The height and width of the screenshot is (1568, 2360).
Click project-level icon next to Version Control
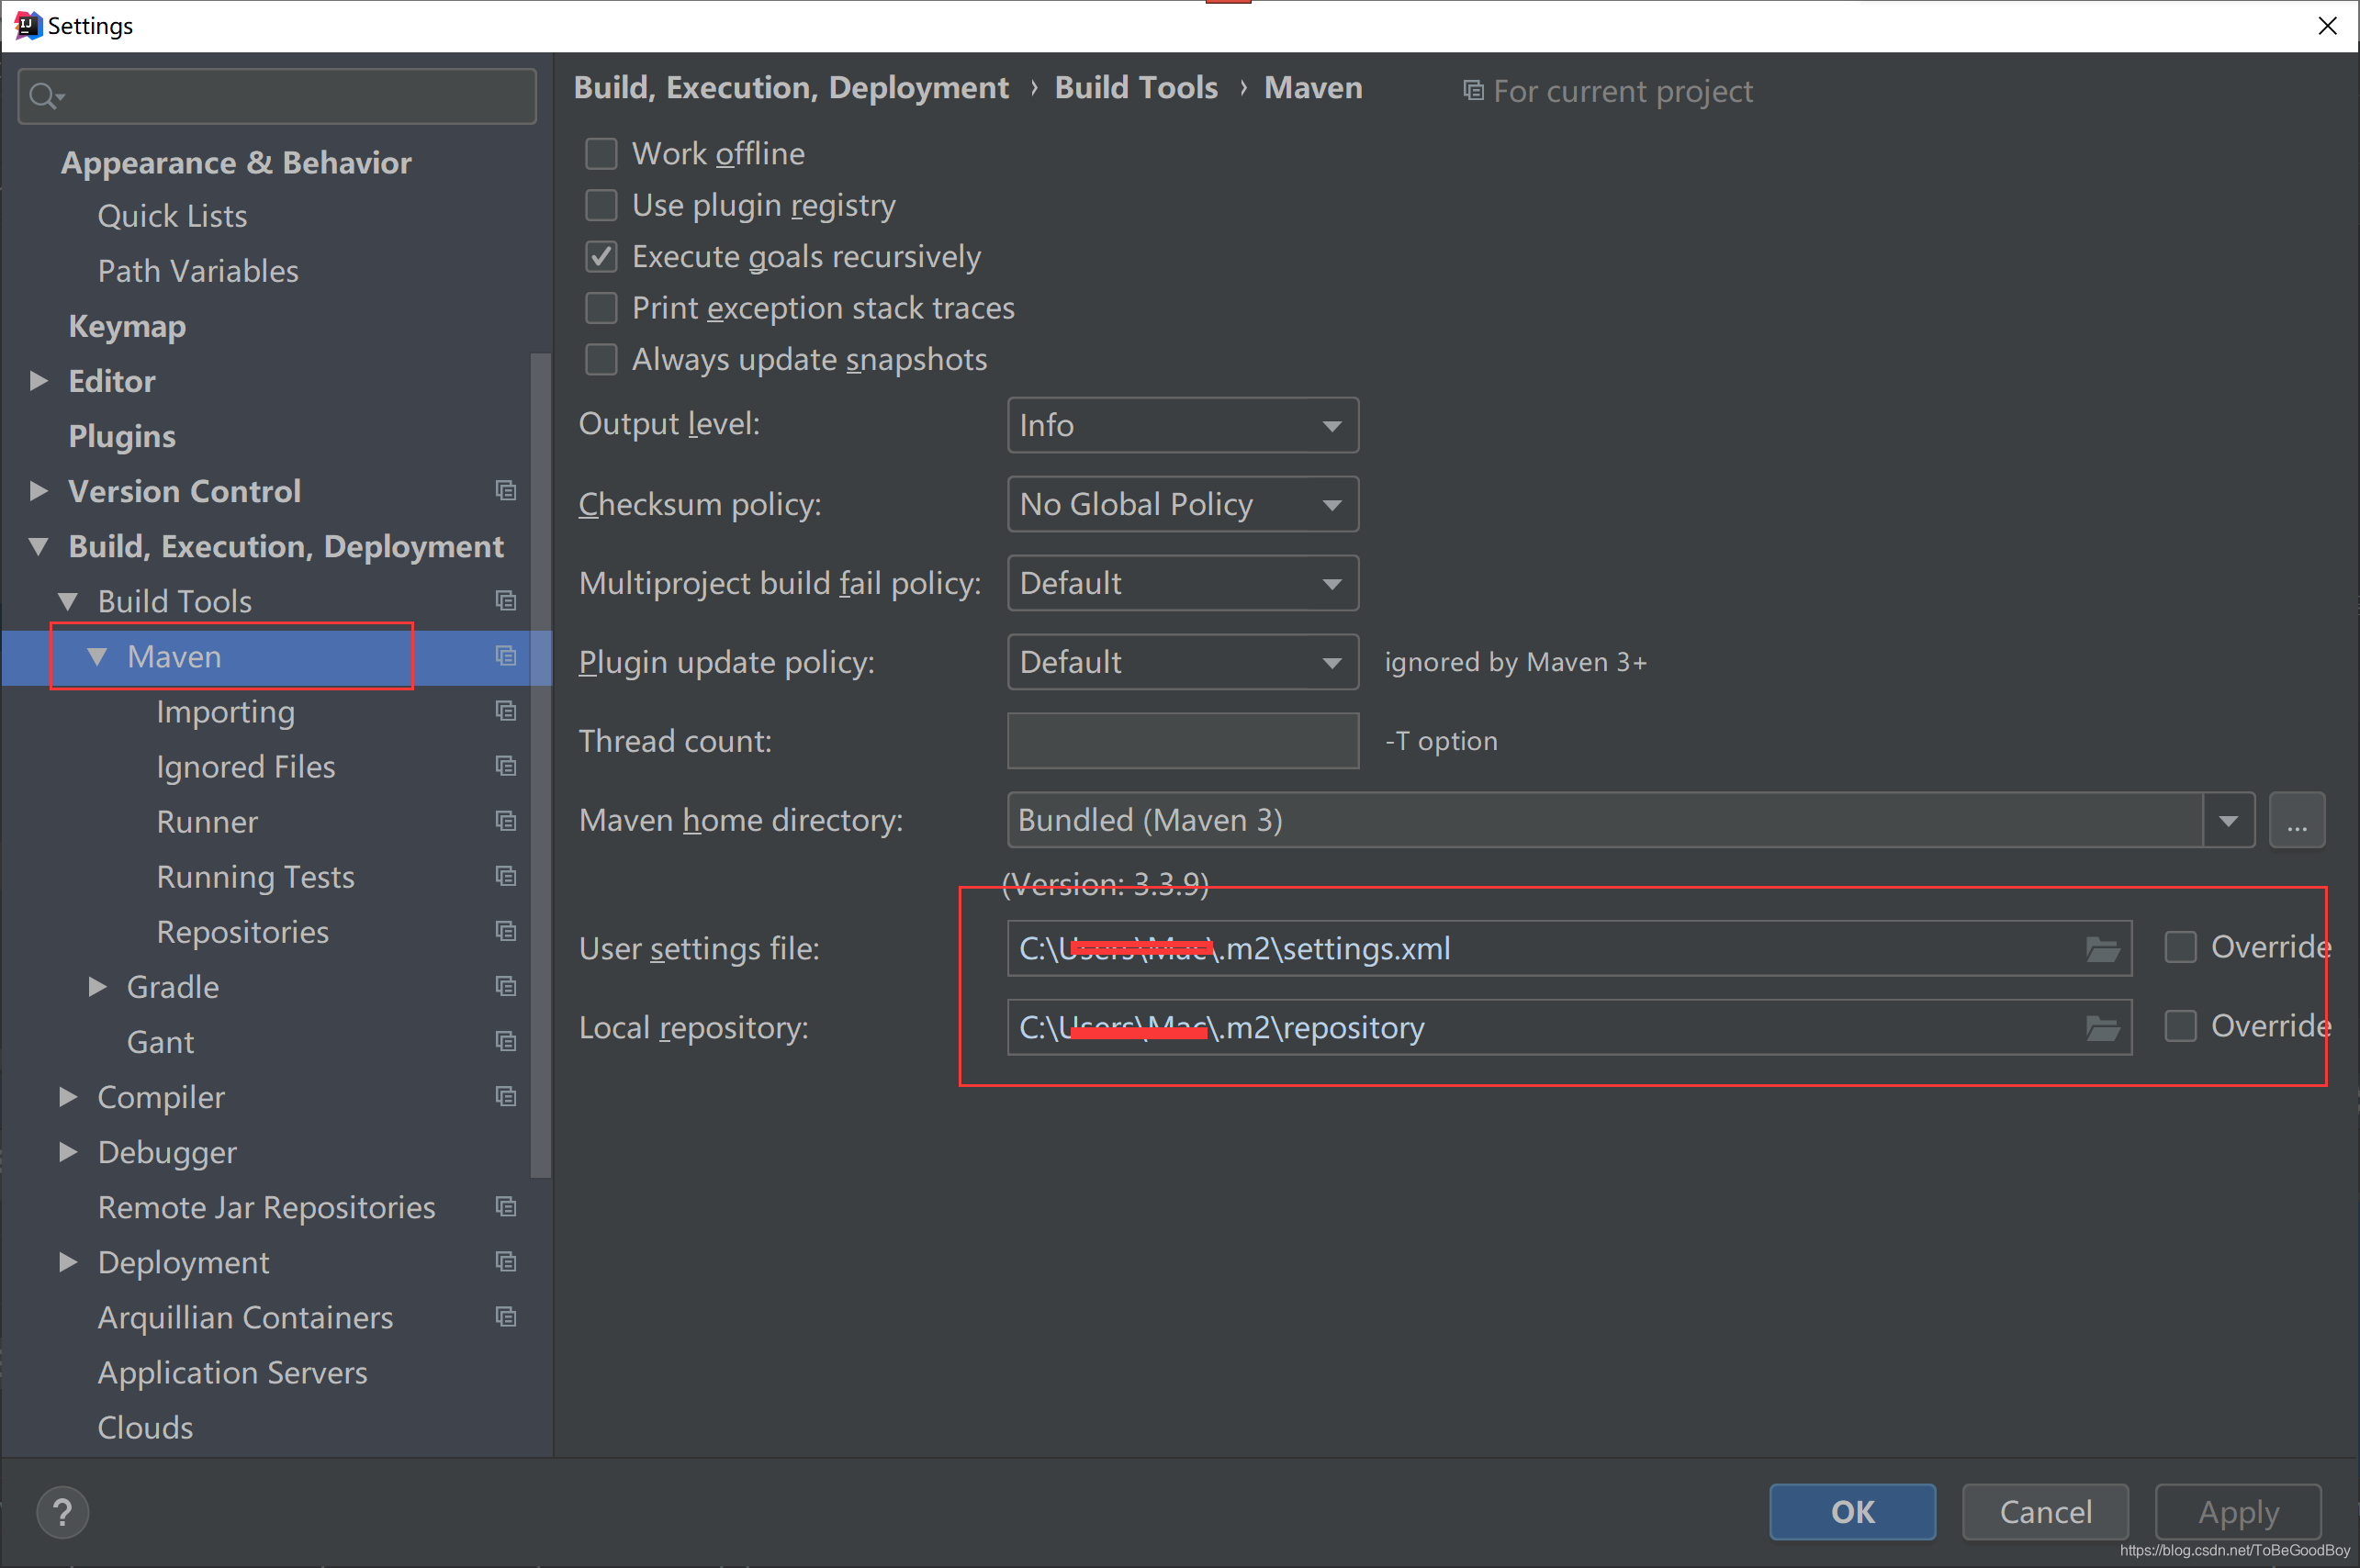click(x=506, y=491)
